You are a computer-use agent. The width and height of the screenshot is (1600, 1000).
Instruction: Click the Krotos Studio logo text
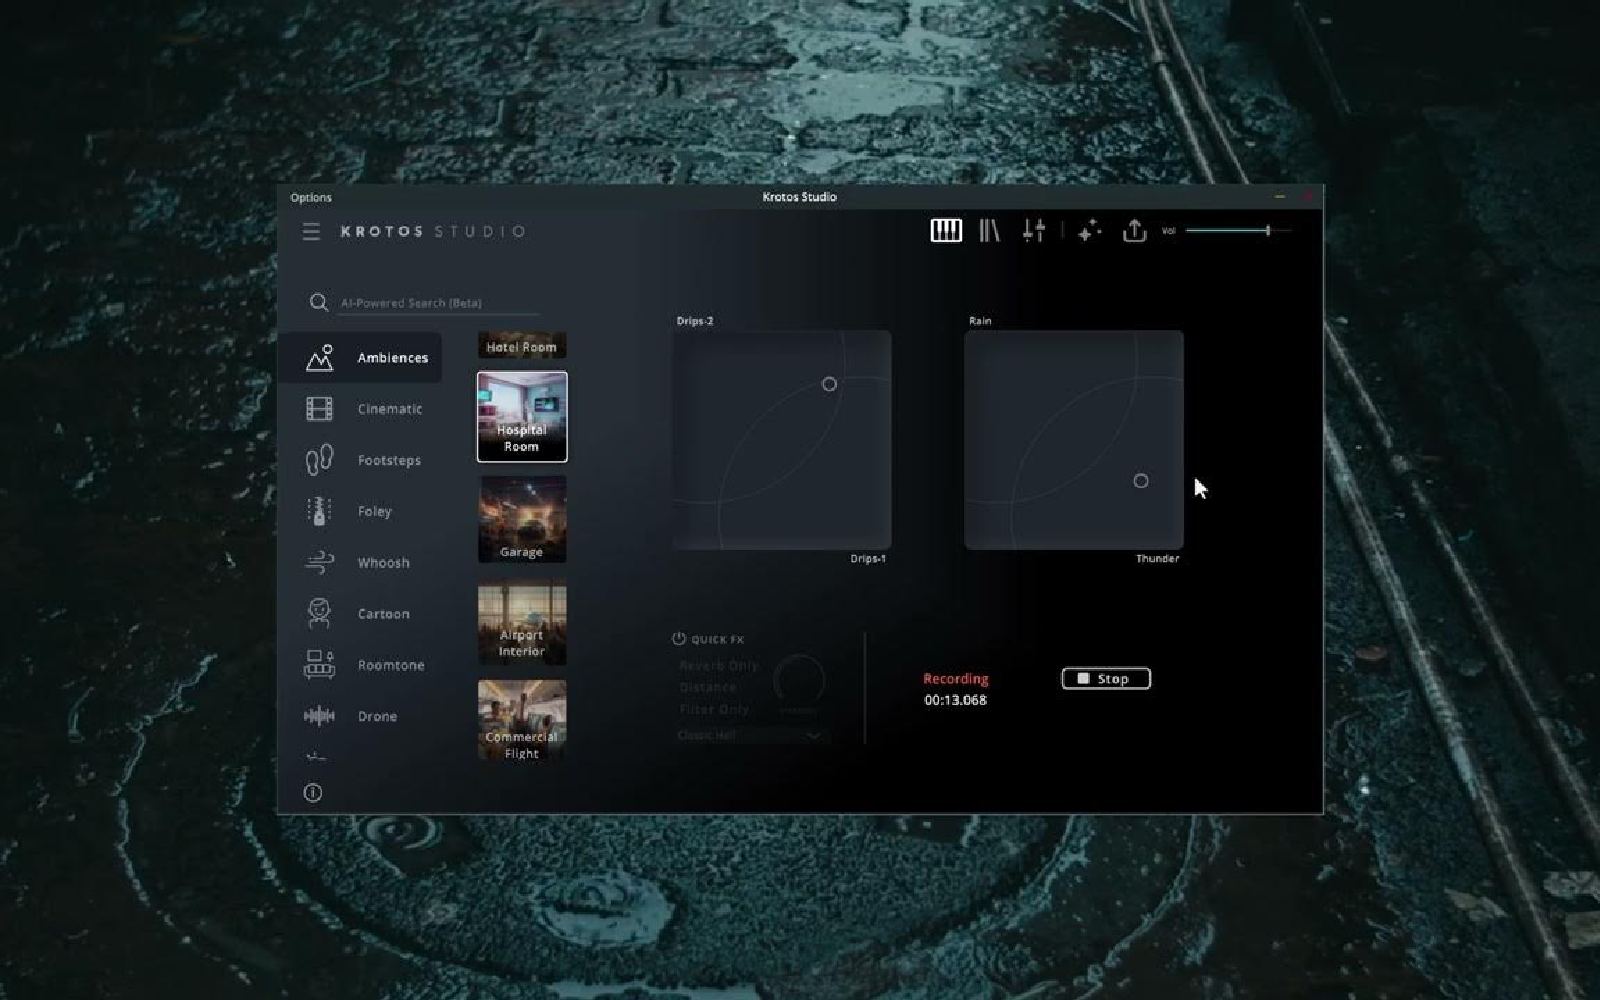pyautogui.click(x=433, y=231)
